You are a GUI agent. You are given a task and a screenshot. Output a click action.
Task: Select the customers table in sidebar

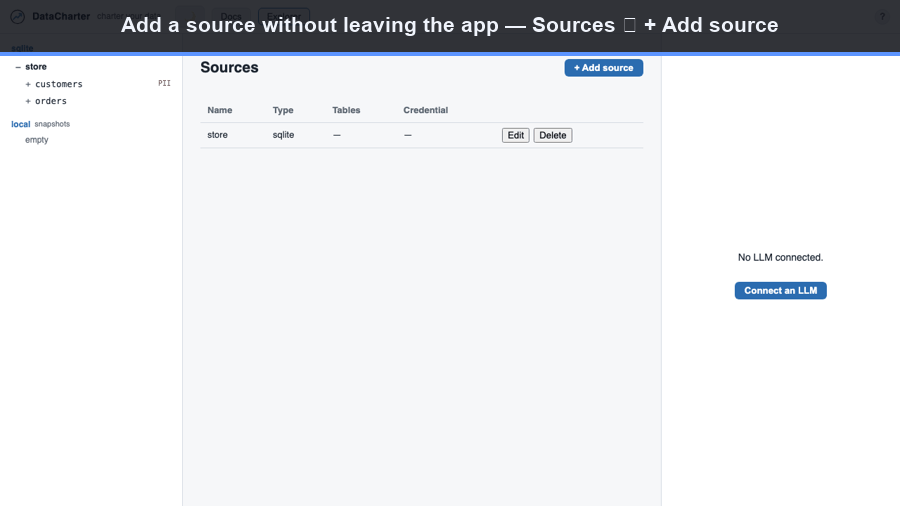point(59,84)
